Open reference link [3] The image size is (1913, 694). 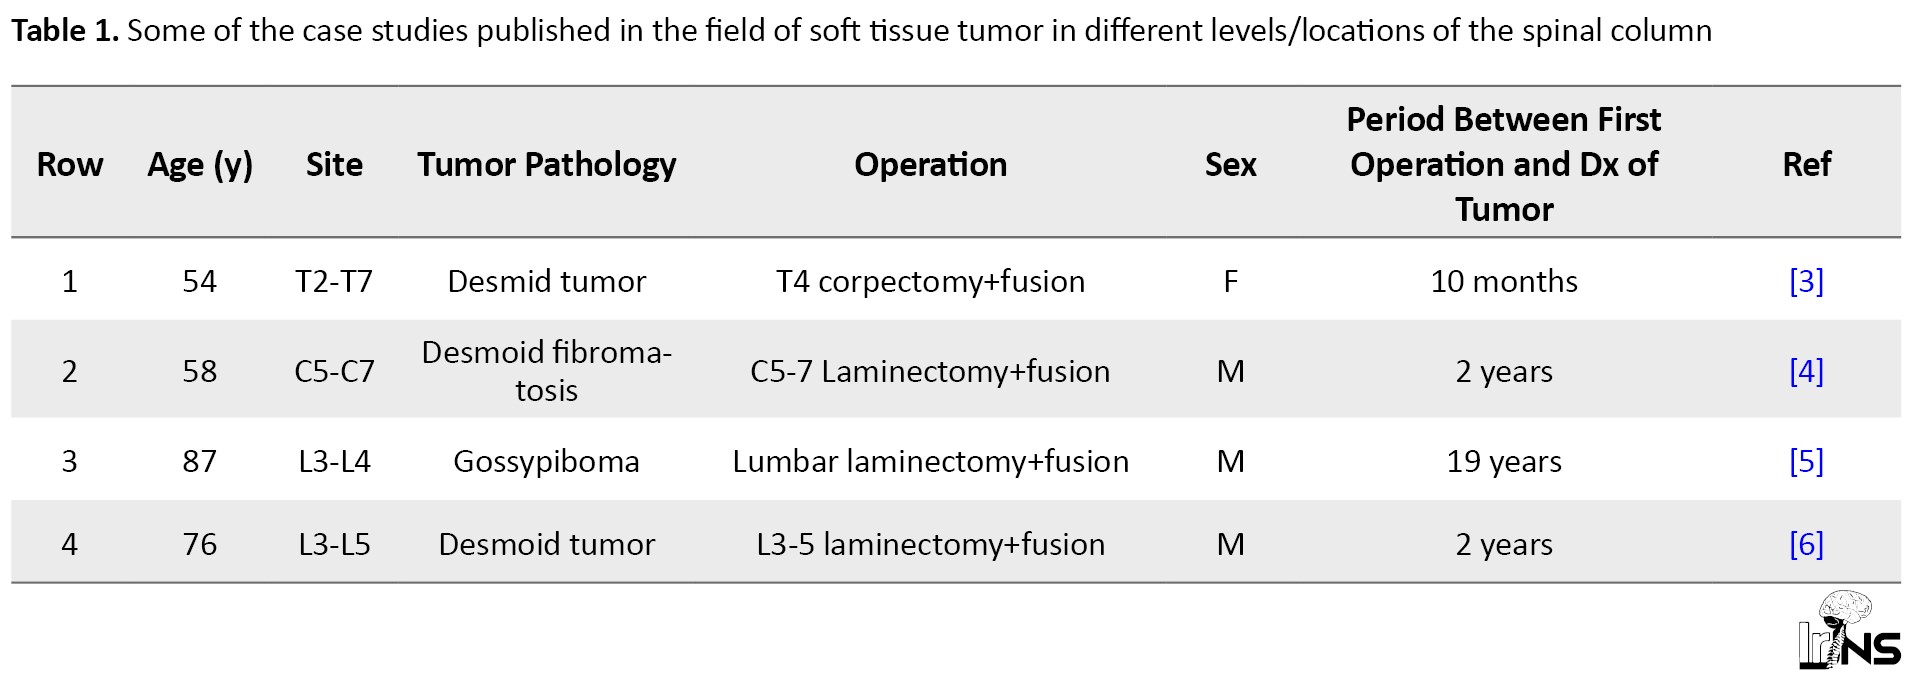1805,281
